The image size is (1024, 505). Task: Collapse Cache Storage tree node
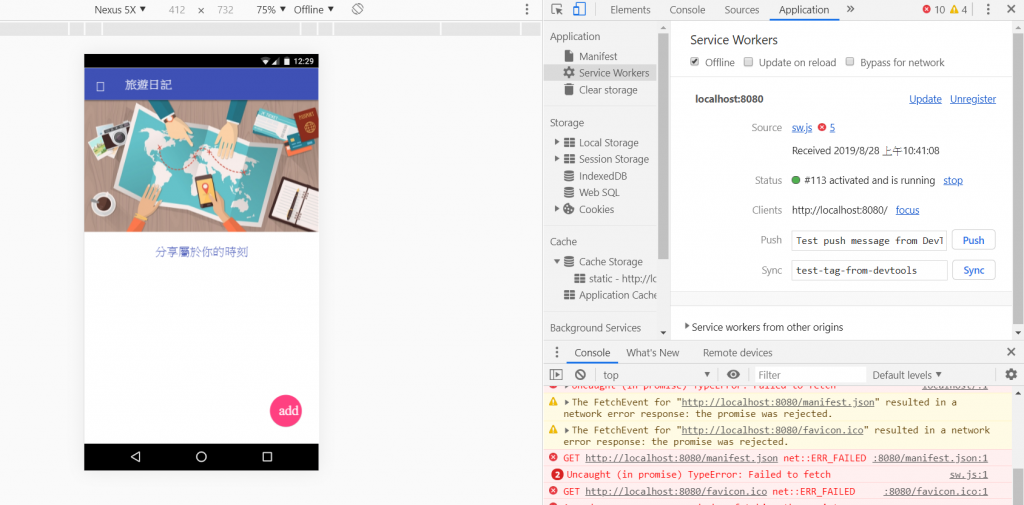(556, 261)
